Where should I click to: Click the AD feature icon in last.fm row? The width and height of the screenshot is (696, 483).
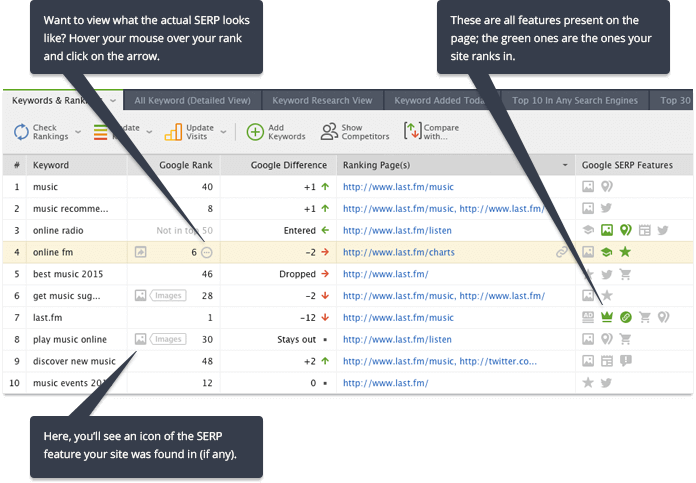pyautogui.click(x=588, y=317)
